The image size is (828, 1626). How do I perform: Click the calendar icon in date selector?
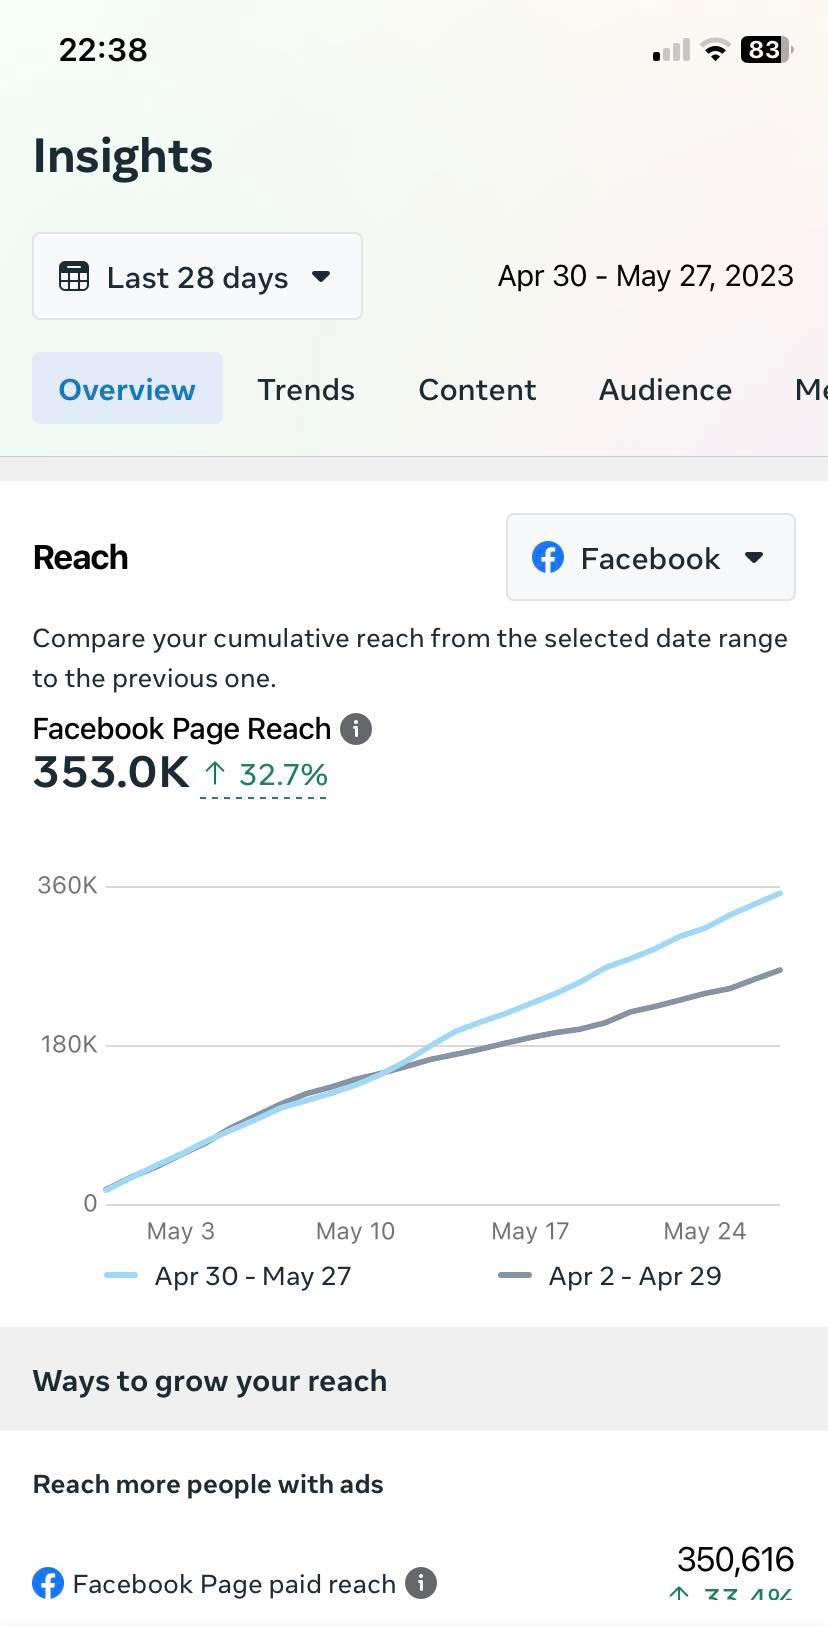(x=74, y=277)
